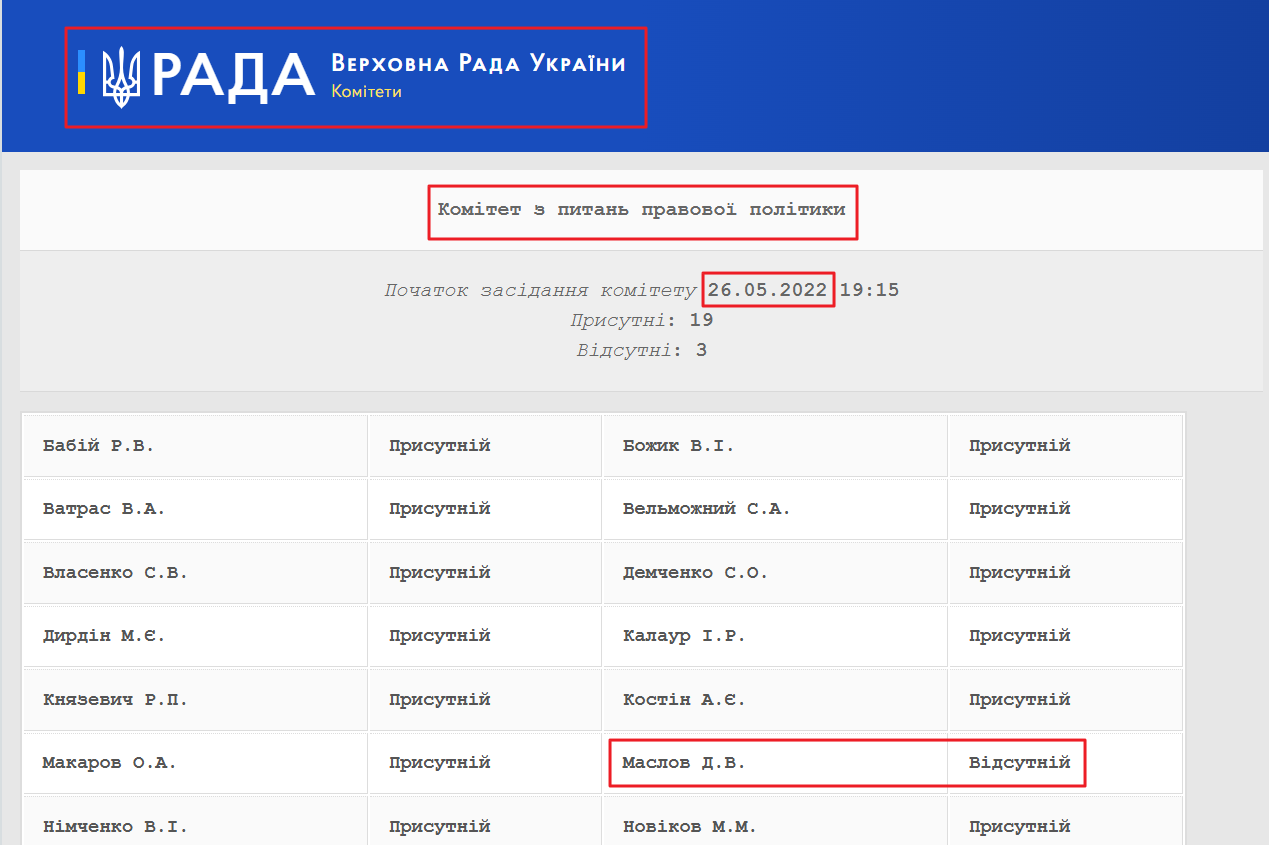Select the name Дирдін М.Є.

[104, 635]
